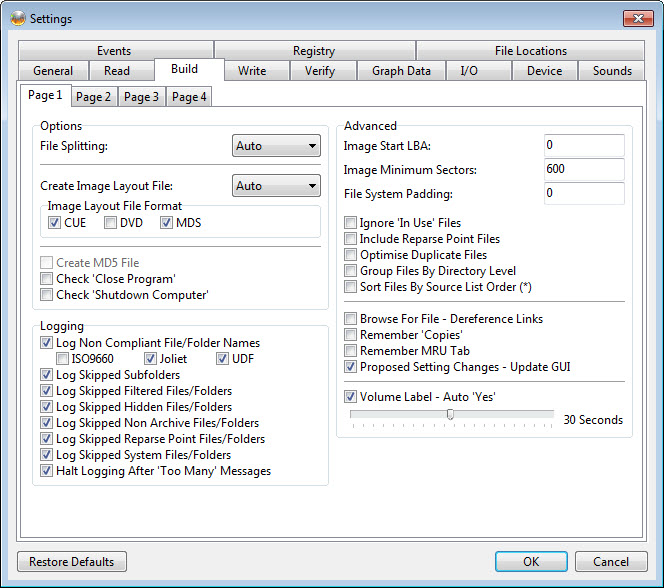Uncheck the CUE layout format
Viewport: 664px width, 588px height.
[54, 222]
